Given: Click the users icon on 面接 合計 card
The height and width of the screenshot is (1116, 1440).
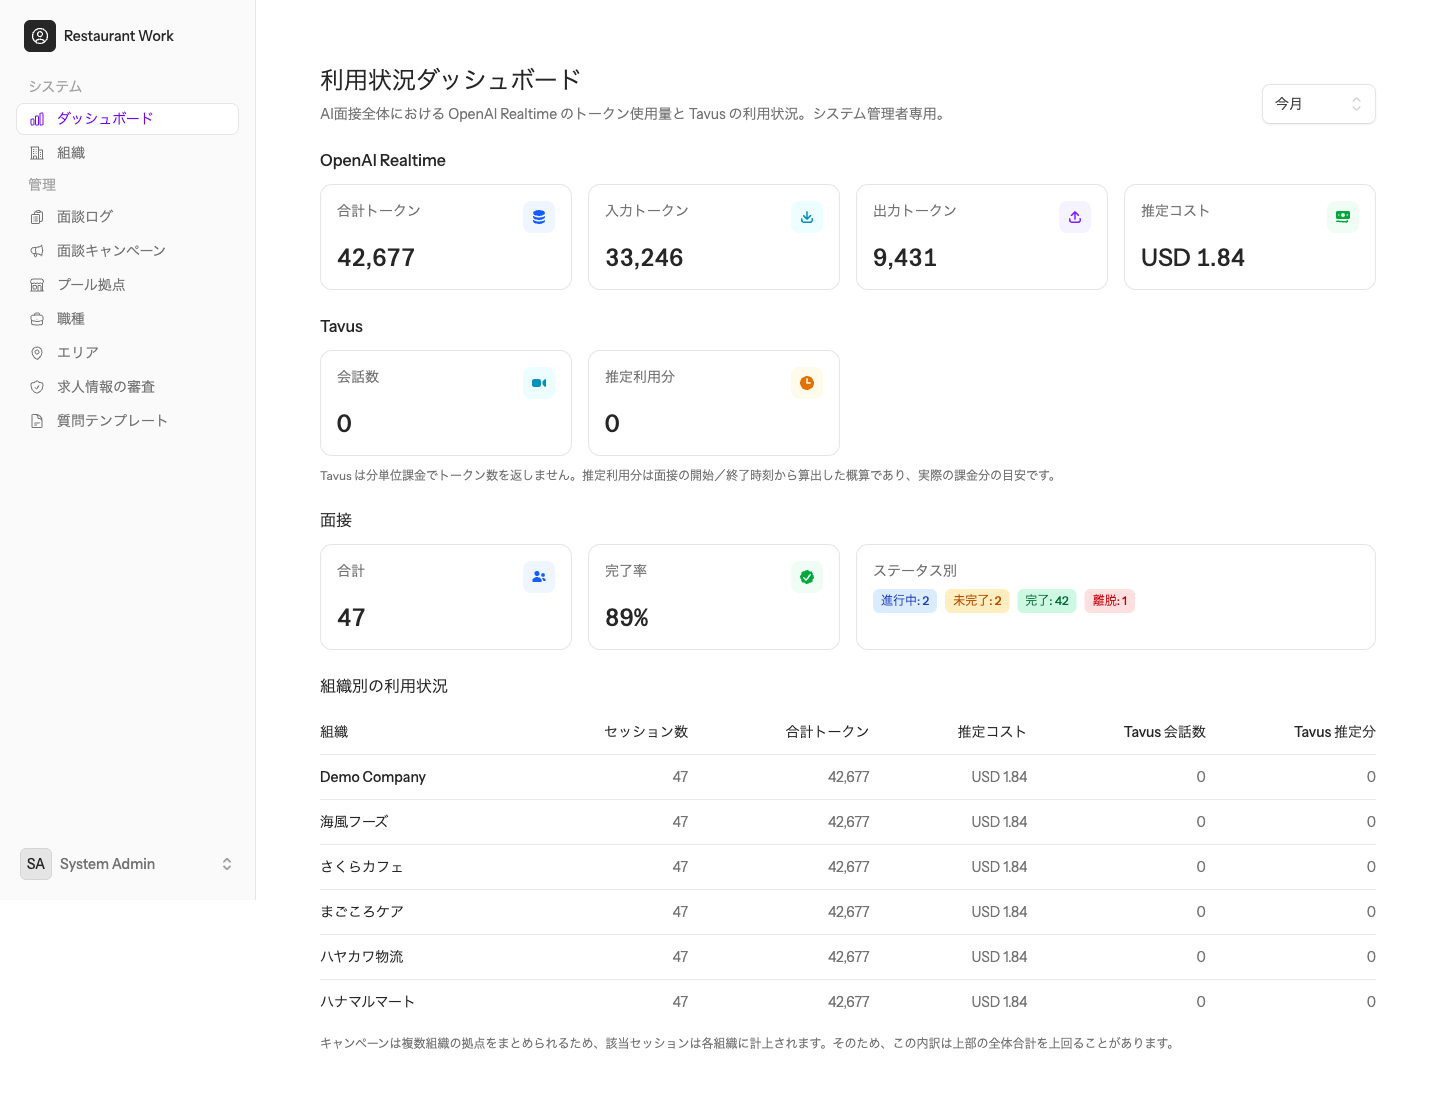Looking at the screenshot, I should (539, 577).
